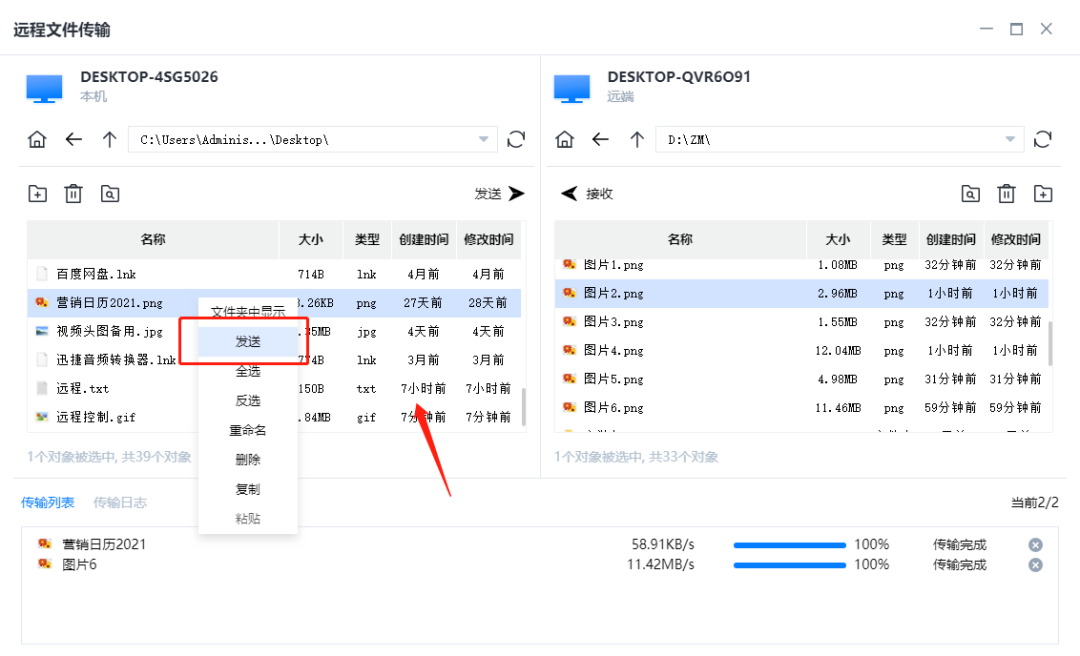Select remote file 图片3.png
Screen dimensions: 1080x656
pyautogui.click(x=802, y=322)
